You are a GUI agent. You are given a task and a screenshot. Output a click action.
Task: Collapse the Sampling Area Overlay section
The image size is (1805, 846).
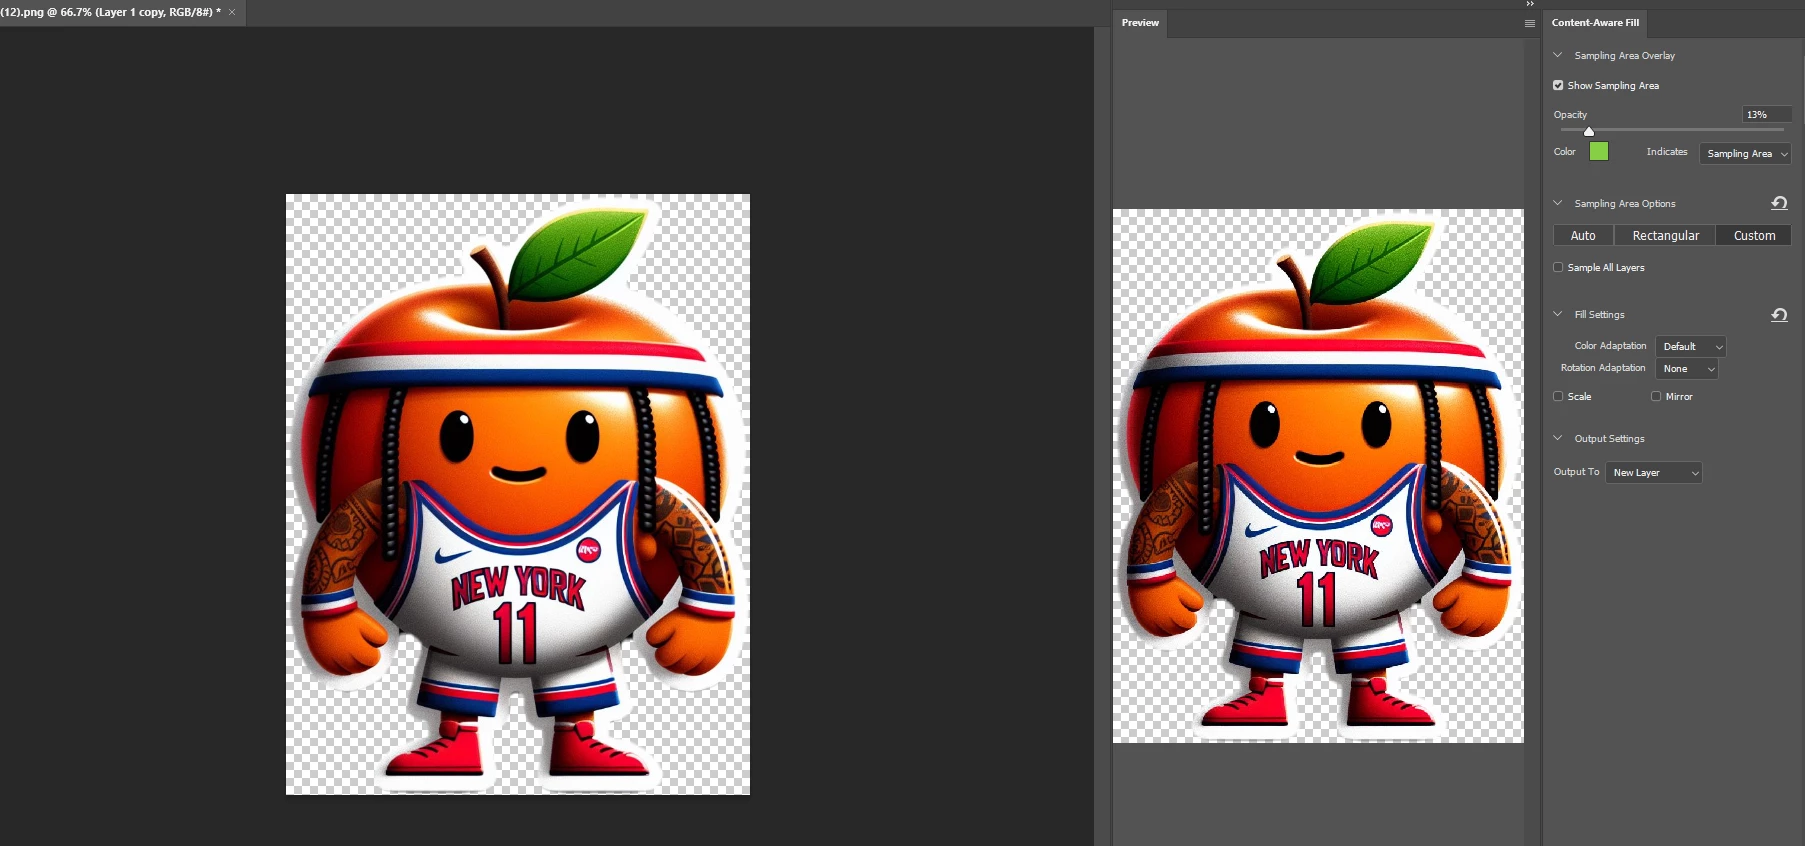[1557, 55]
